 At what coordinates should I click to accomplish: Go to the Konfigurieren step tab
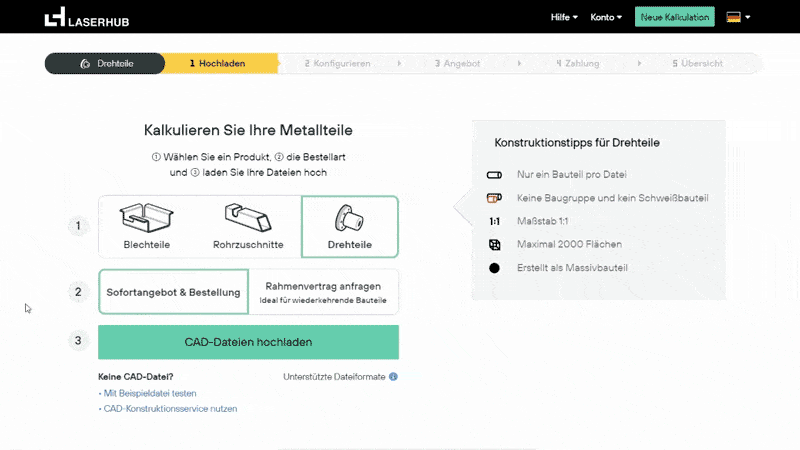click(338, 63)
